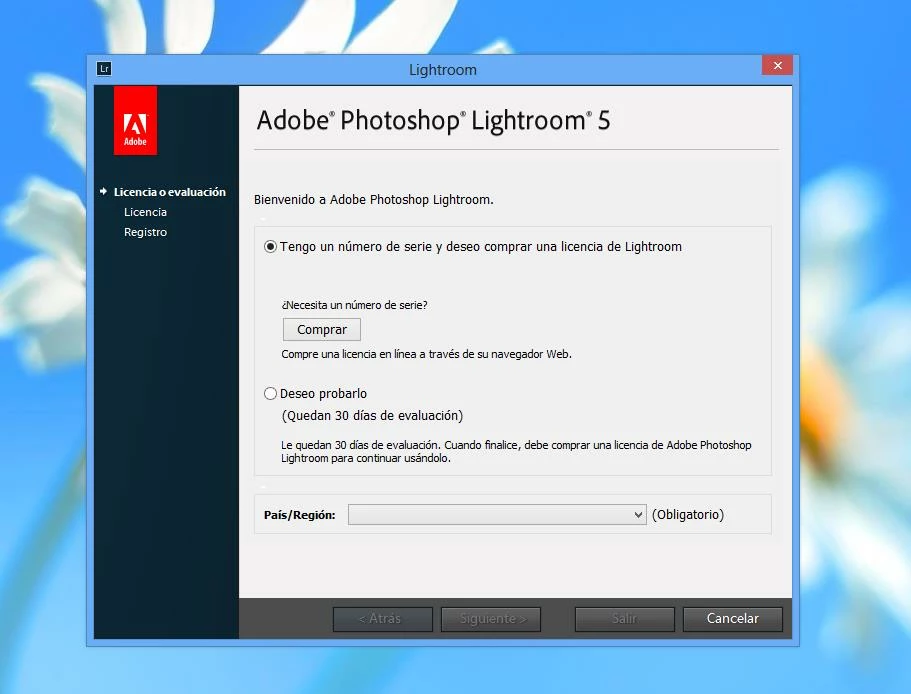The width and height of the screenshot is (911, 694).
Task: Click the disabled Salir button
Action: 625,619
